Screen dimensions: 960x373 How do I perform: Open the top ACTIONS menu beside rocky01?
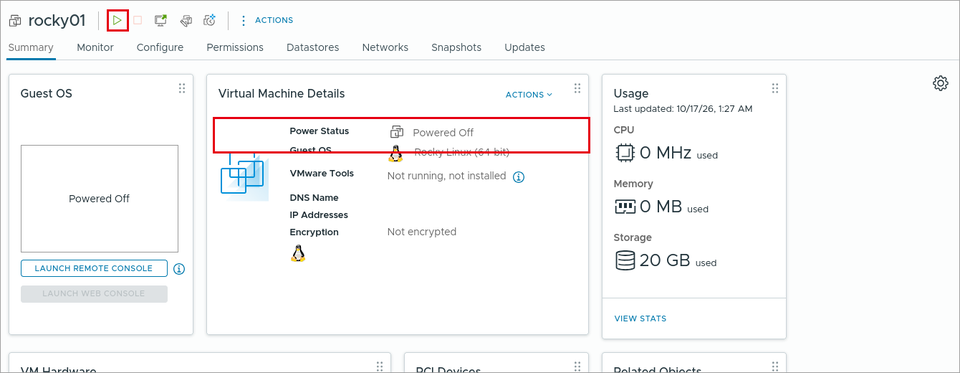point(267,20)
